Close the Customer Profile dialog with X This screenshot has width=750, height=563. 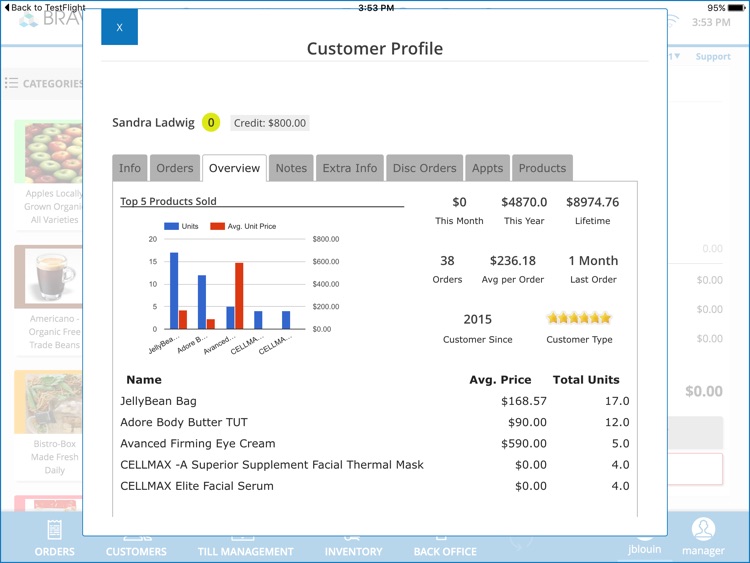(119, 28)
